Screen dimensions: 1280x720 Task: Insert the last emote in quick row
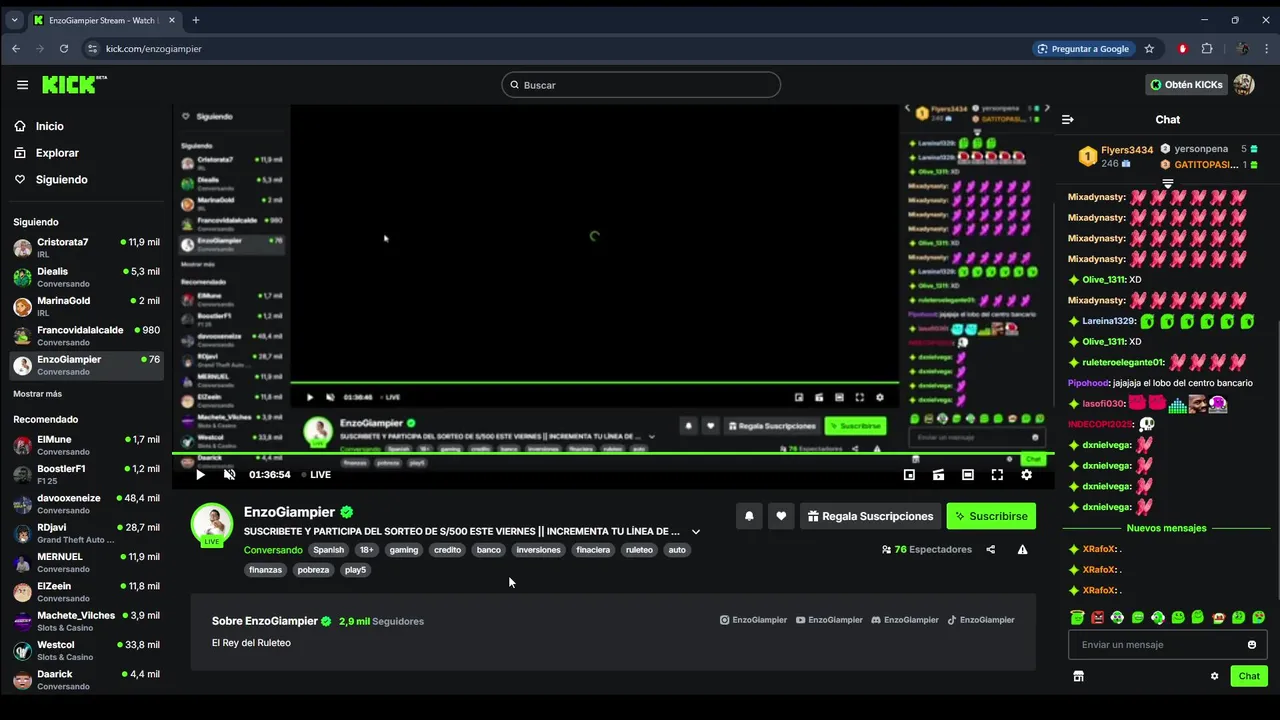(x=1258, y=617)
